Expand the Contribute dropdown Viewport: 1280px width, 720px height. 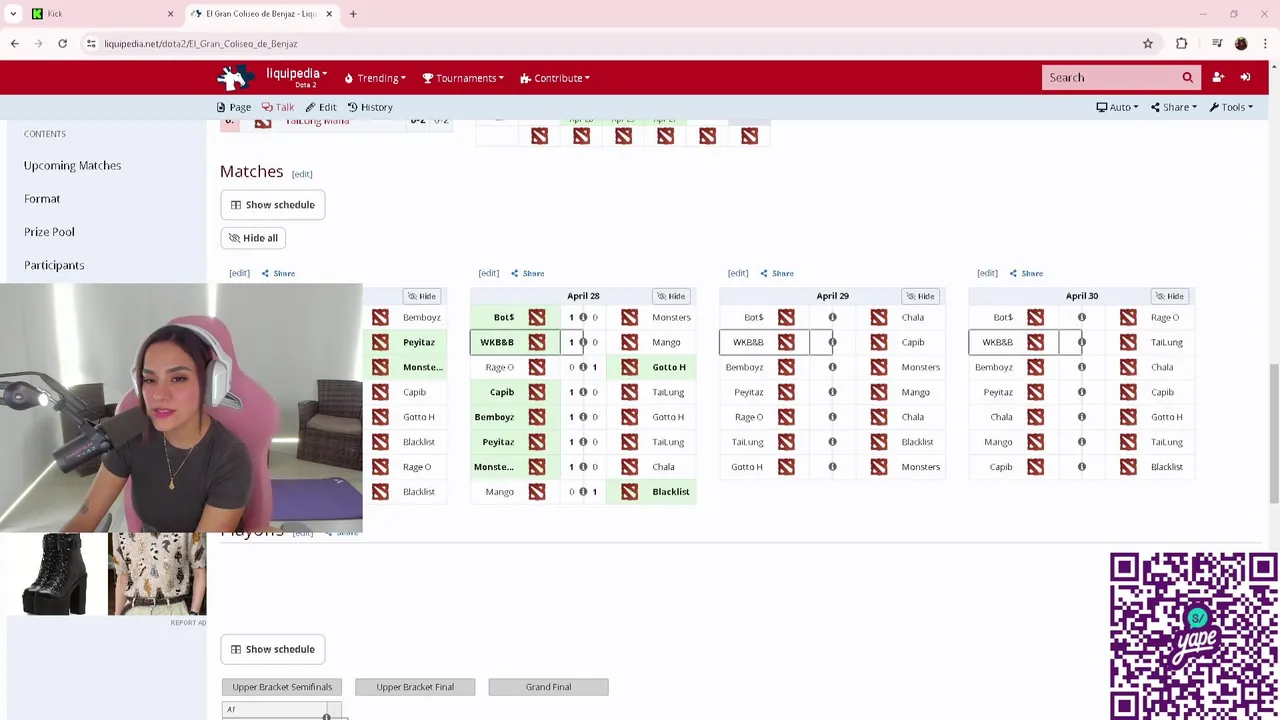pos(554,78)
